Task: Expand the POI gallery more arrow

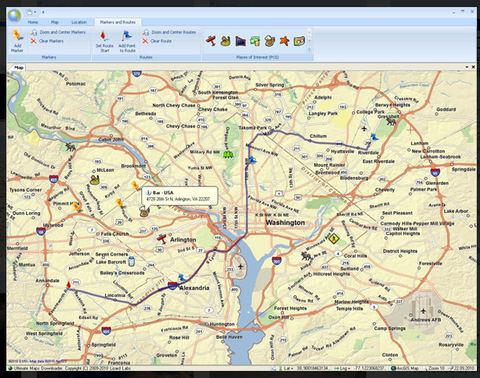Action: [309, 49]
